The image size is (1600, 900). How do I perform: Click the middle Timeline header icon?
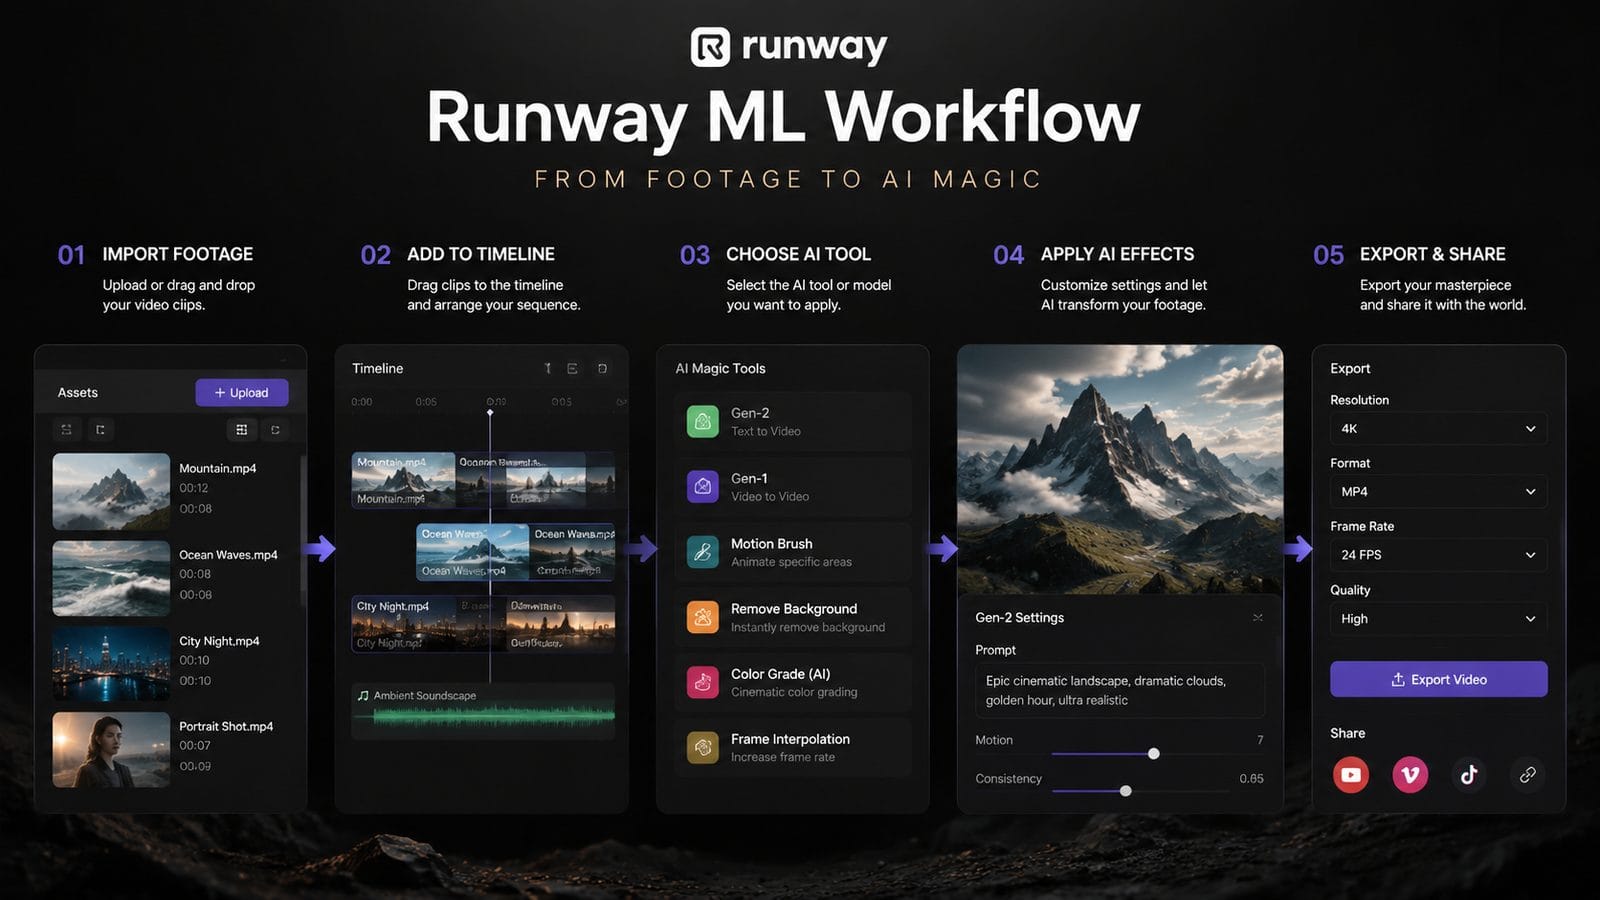(x=572, y=368)
